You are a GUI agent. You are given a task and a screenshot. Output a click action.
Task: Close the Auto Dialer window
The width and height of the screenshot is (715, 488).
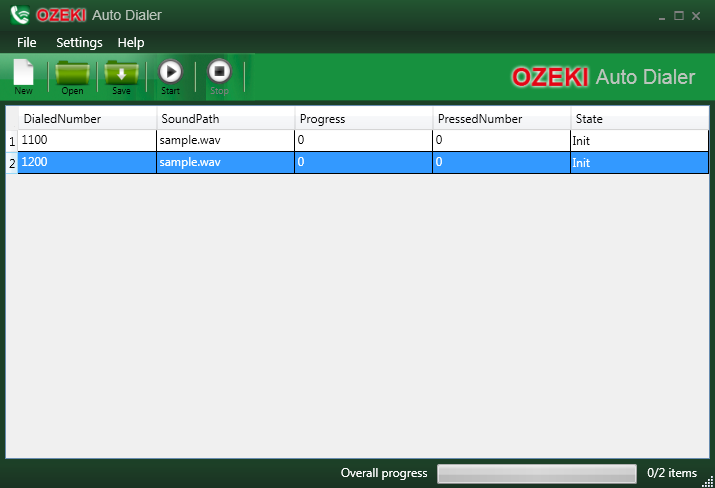pos(696,16)
